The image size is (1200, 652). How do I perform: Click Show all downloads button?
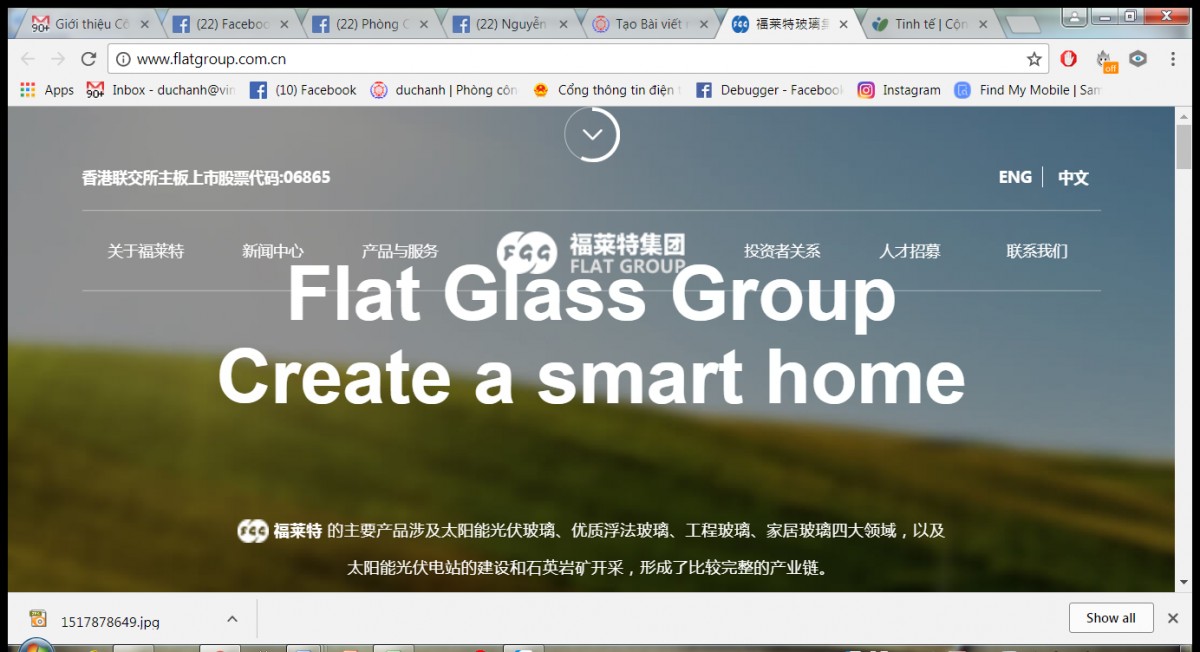coord(1111,618)
